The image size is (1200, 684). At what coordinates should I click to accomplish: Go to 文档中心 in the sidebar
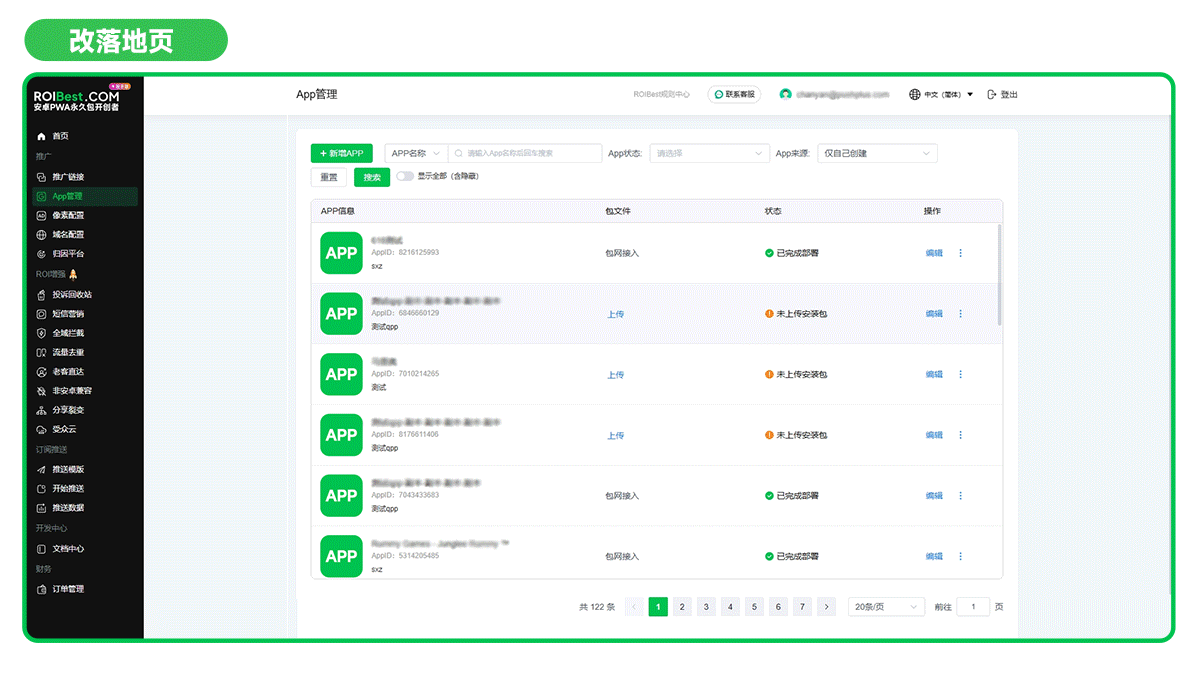point(68,549)
